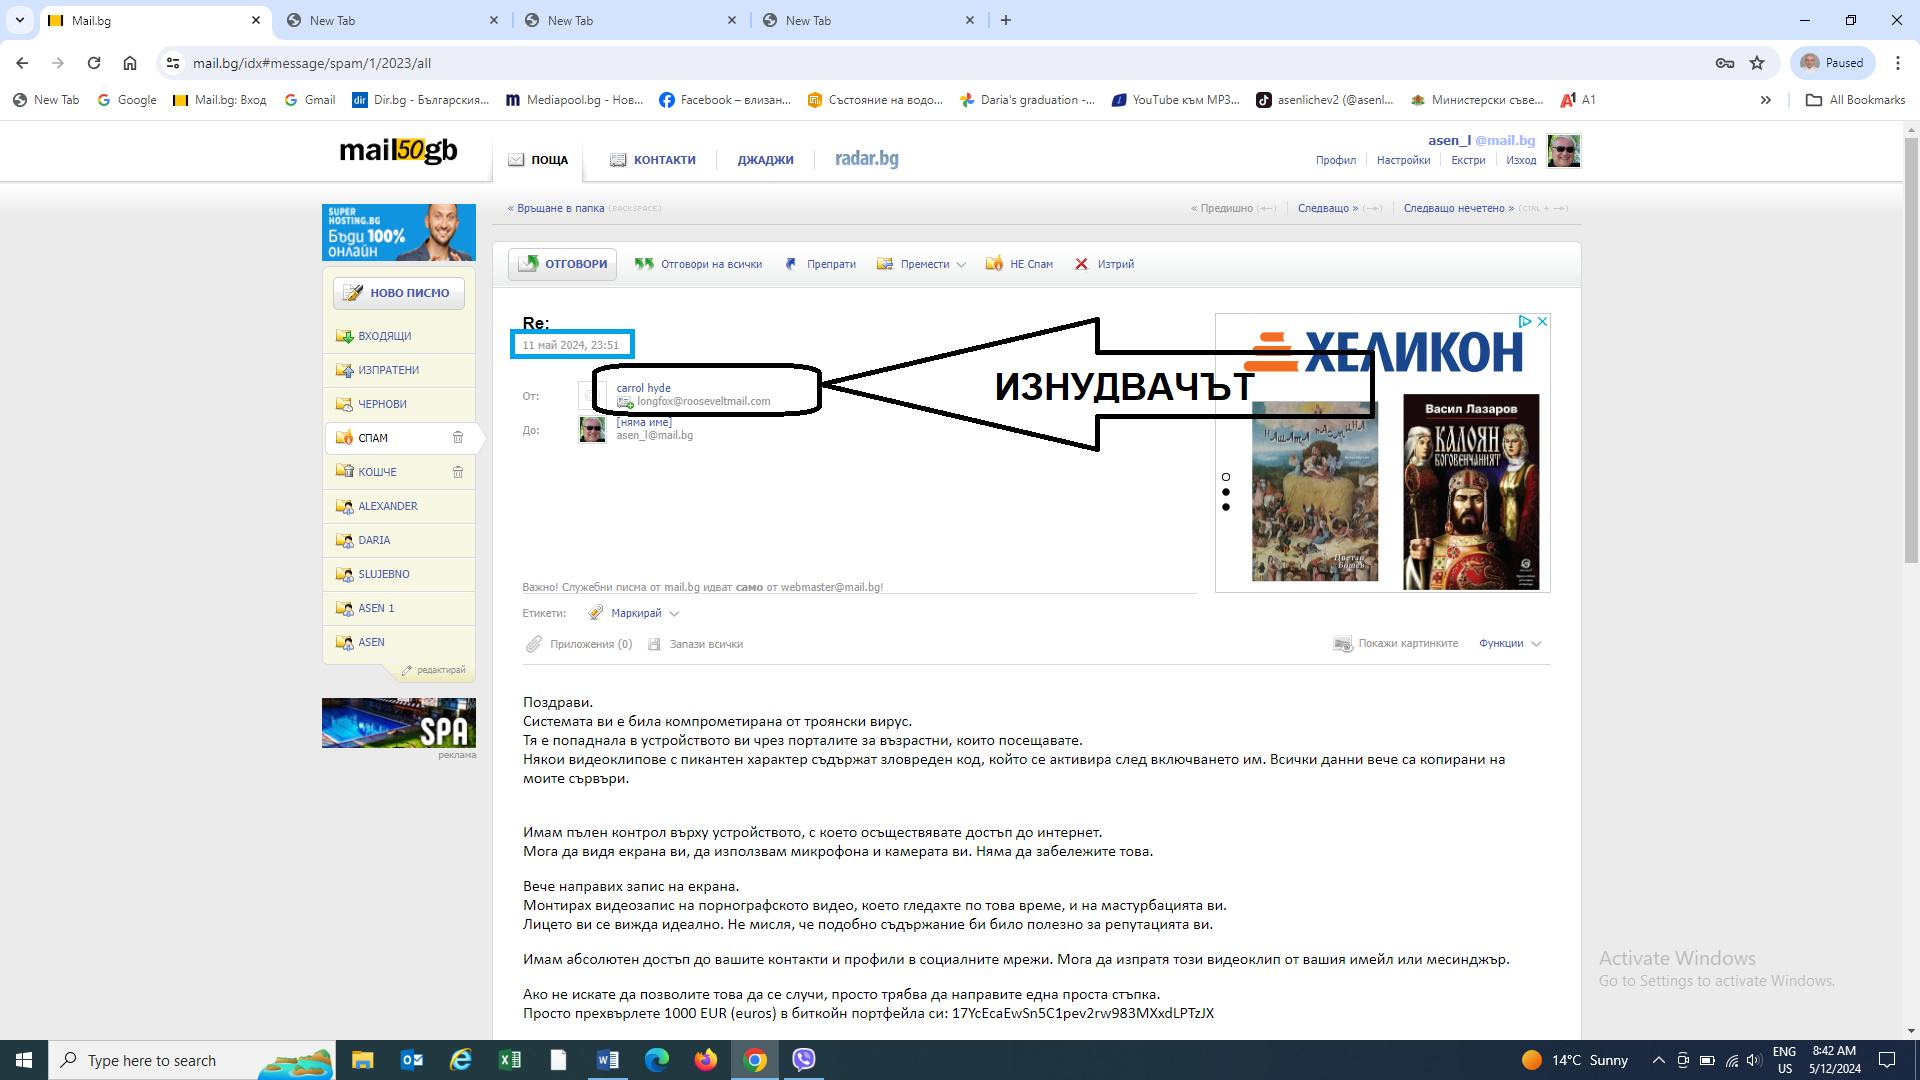Log out with Изход
The width and height of the screenshot is (1920, 1080).
(1521, 160)
